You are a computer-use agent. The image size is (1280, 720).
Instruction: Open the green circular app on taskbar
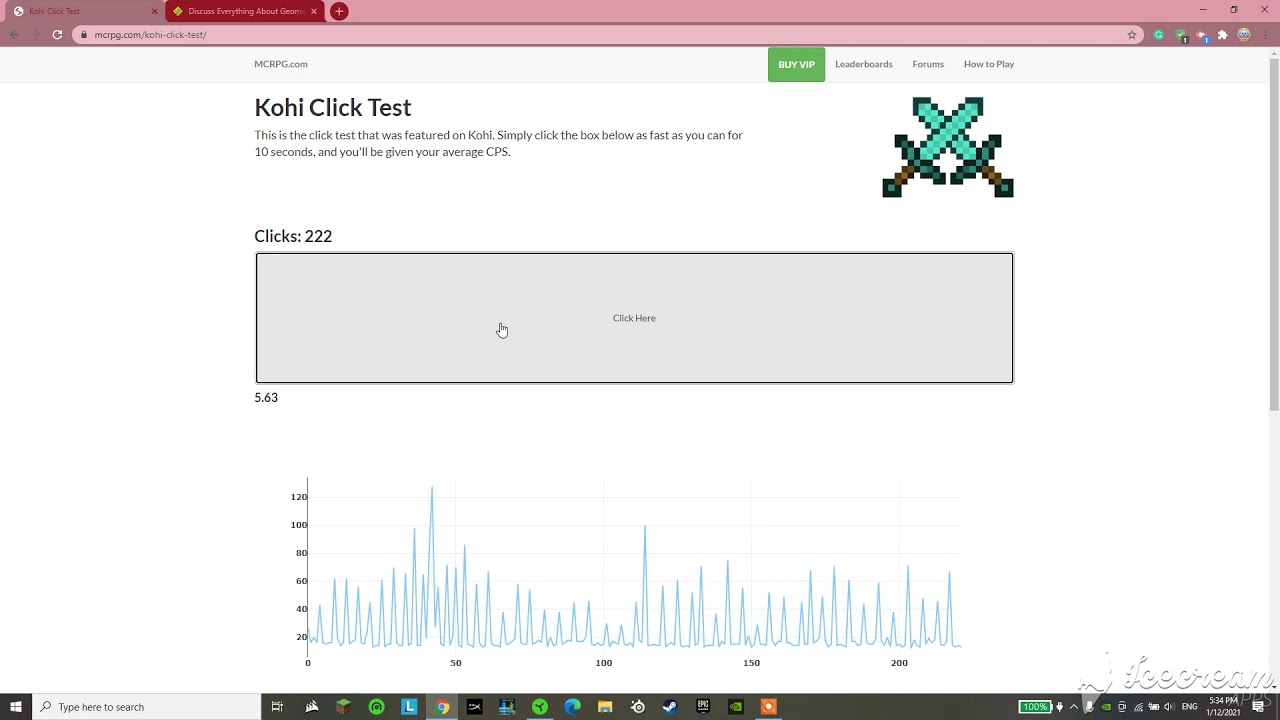tap(377, 707)
